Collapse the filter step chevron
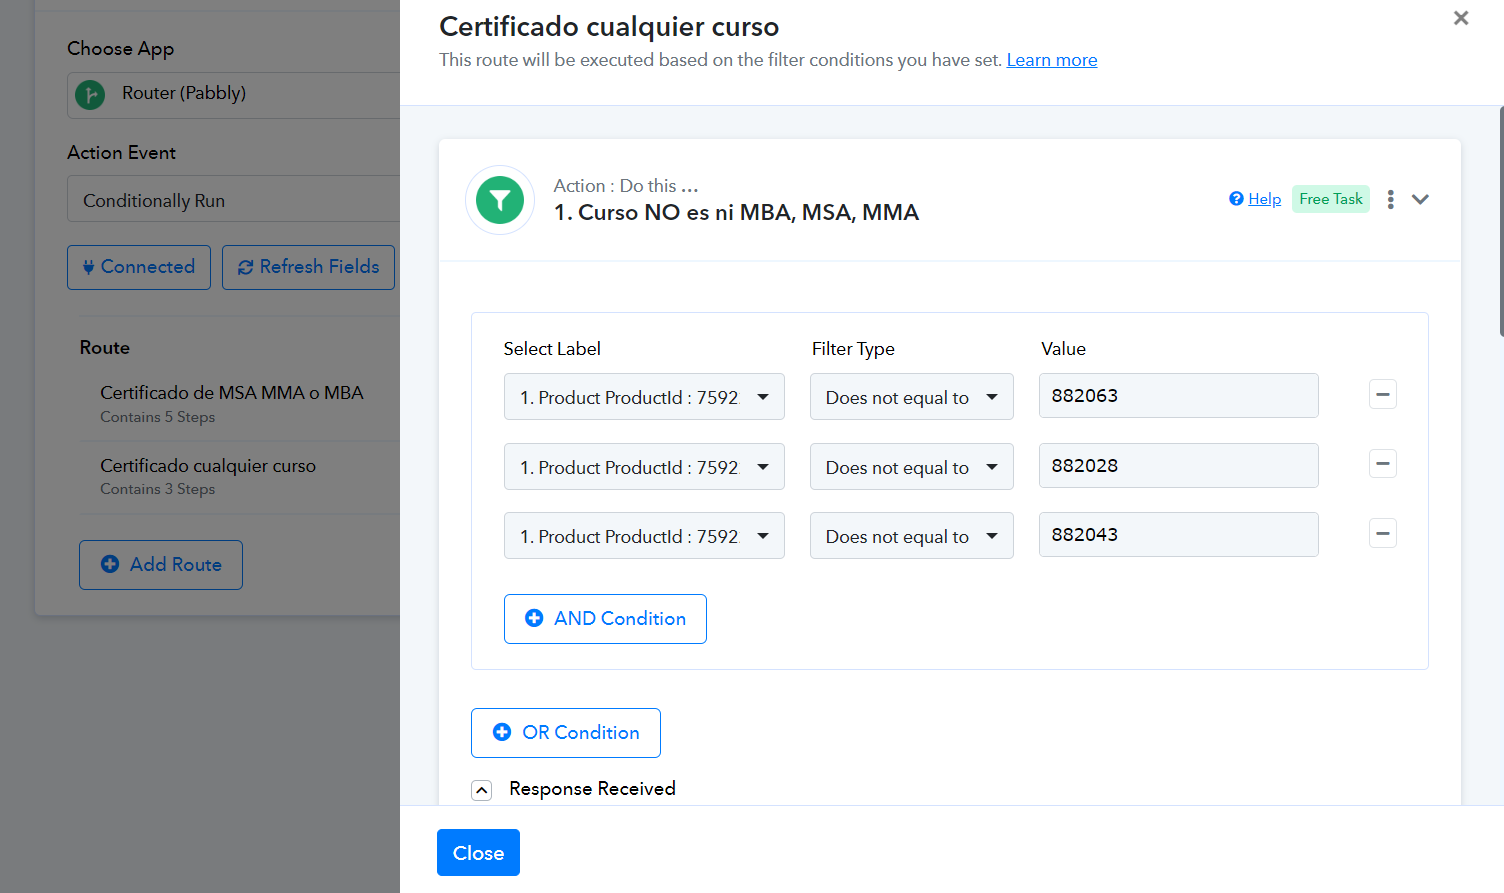The width and height of the screenshot is (1504, 893). [x=1420, y=199]
